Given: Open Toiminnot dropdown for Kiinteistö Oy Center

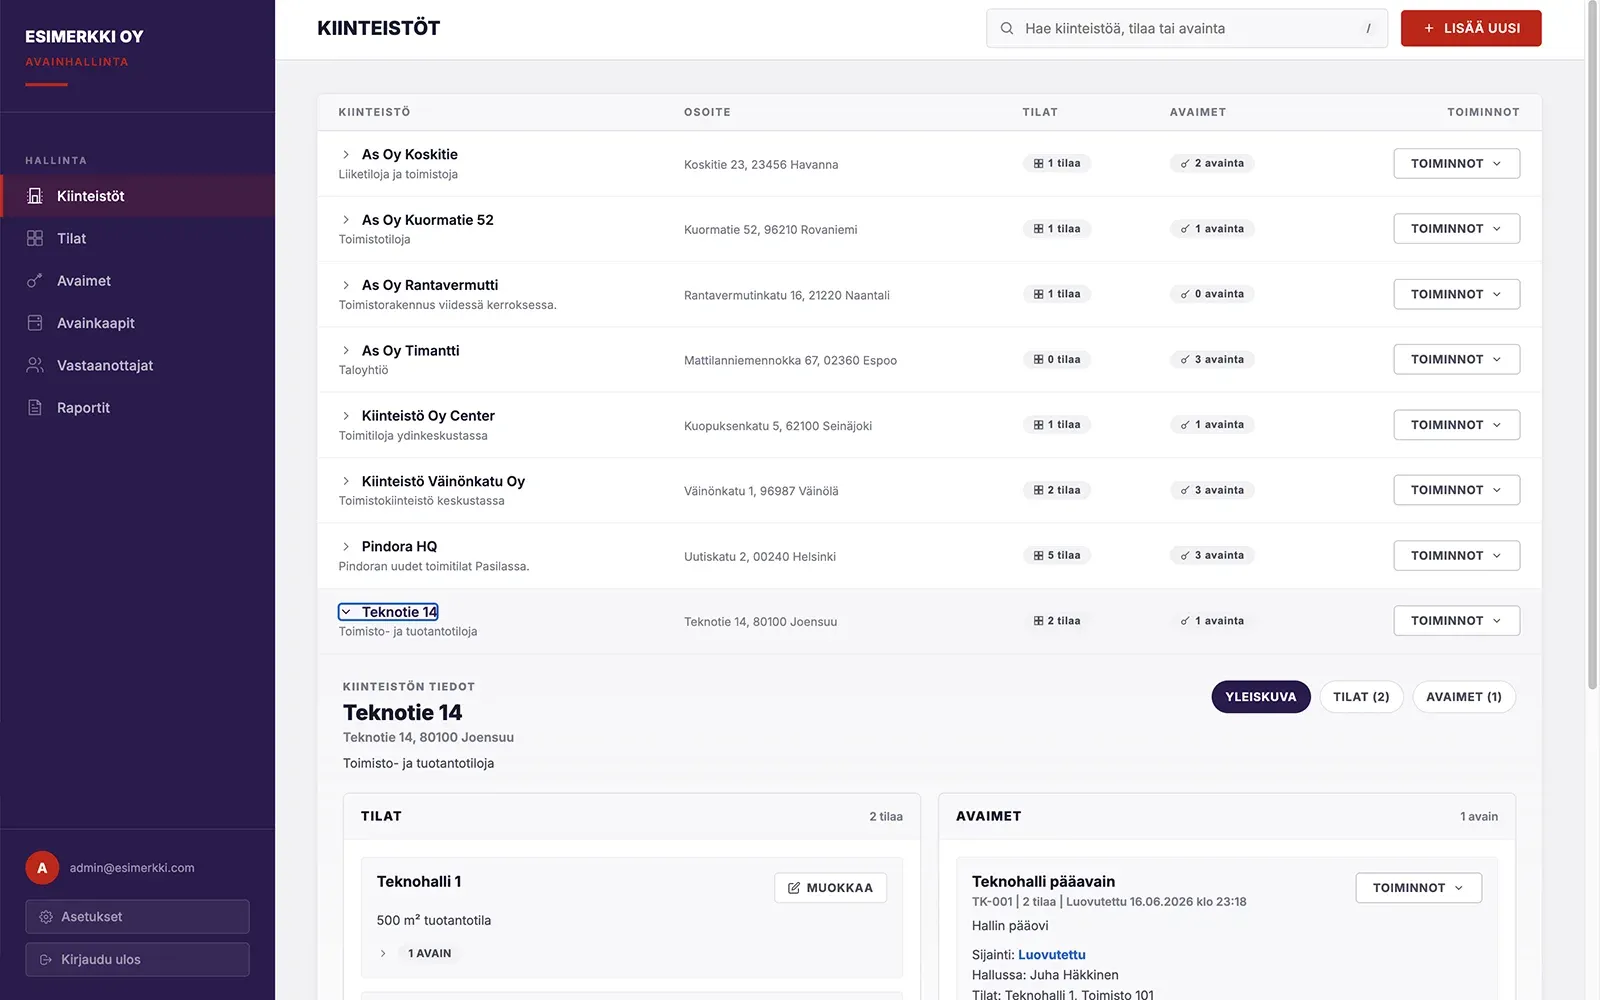Looking at the screenshot, I should 1456,425.
